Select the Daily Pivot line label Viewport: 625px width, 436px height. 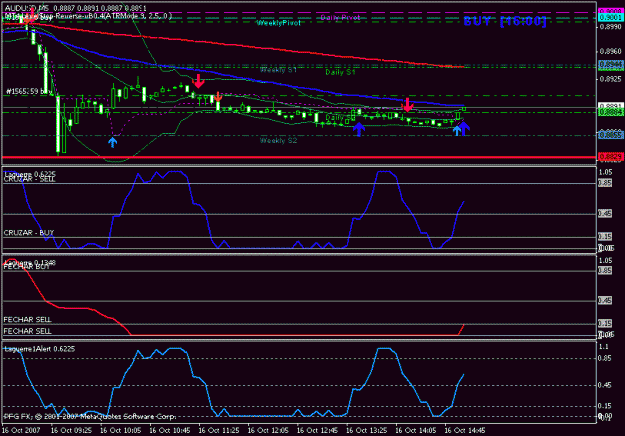[340, 18]
